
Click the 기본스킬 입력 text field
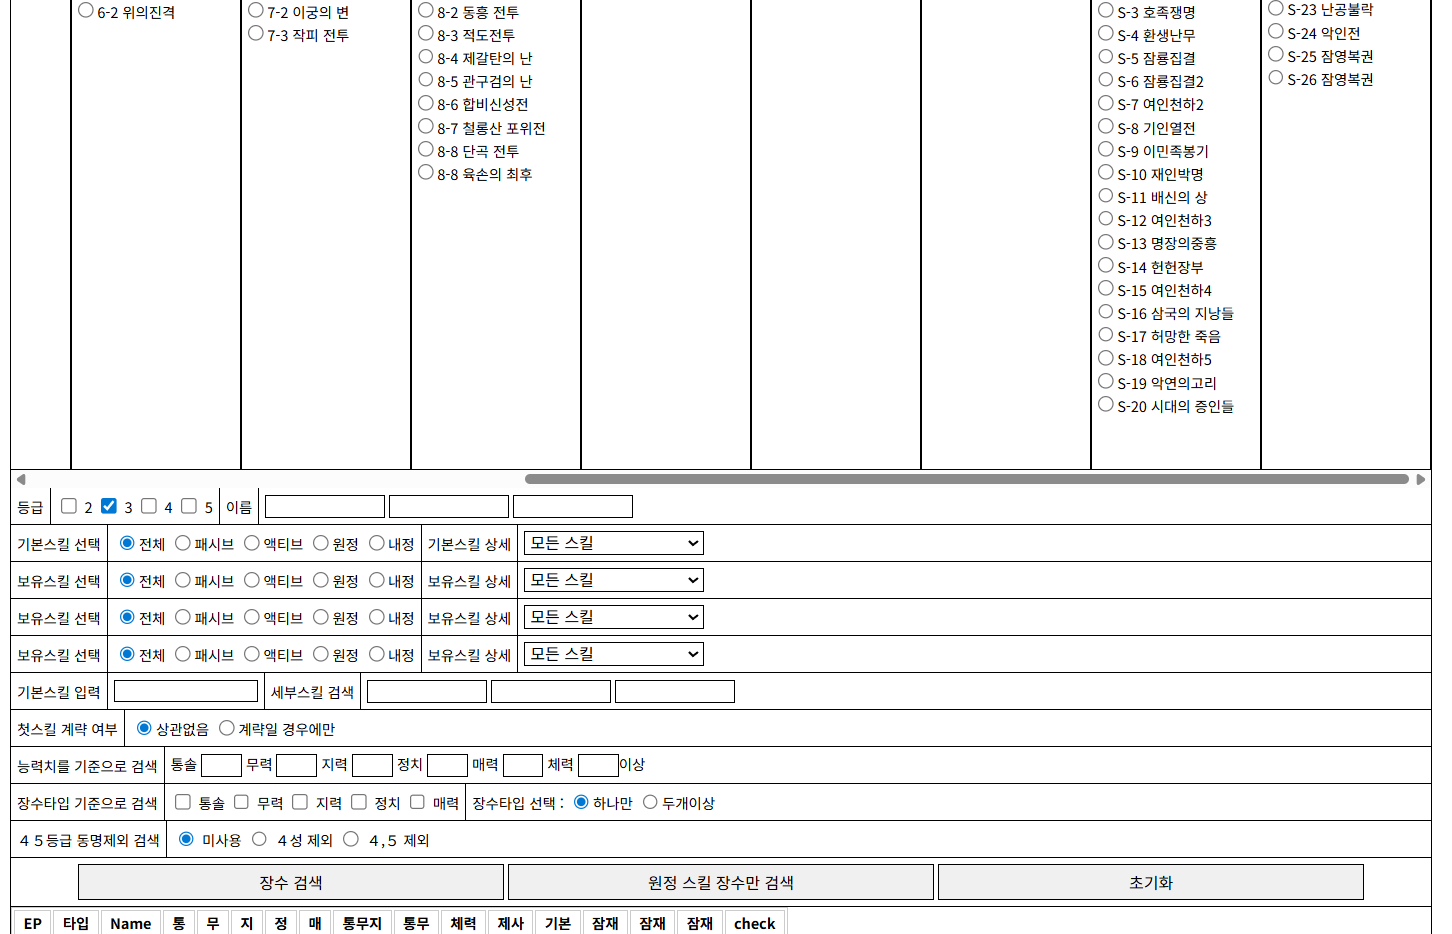point(186,691)
